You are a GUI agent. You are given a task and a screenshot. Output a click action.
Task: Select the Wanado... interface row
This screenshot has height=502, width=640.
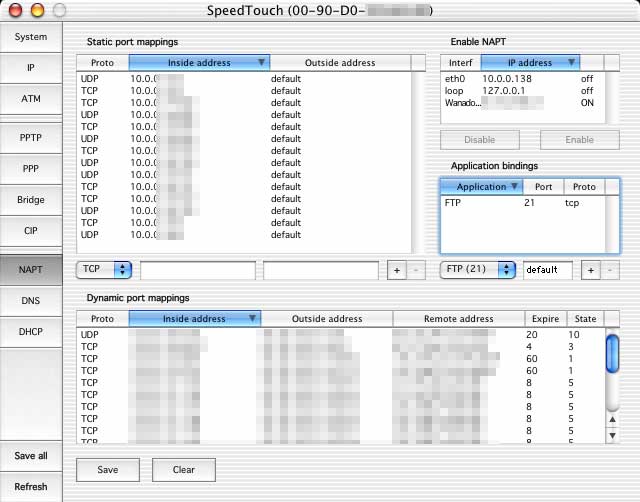(x=522, y=103)
